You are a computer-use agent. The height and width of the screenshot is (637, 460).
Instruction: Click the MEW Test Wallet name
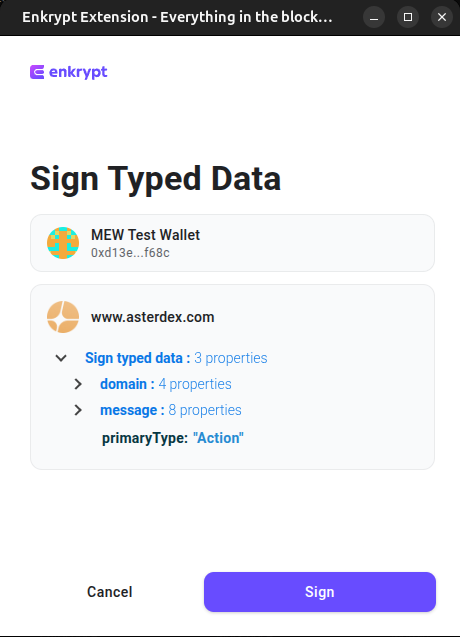[145, 235]
